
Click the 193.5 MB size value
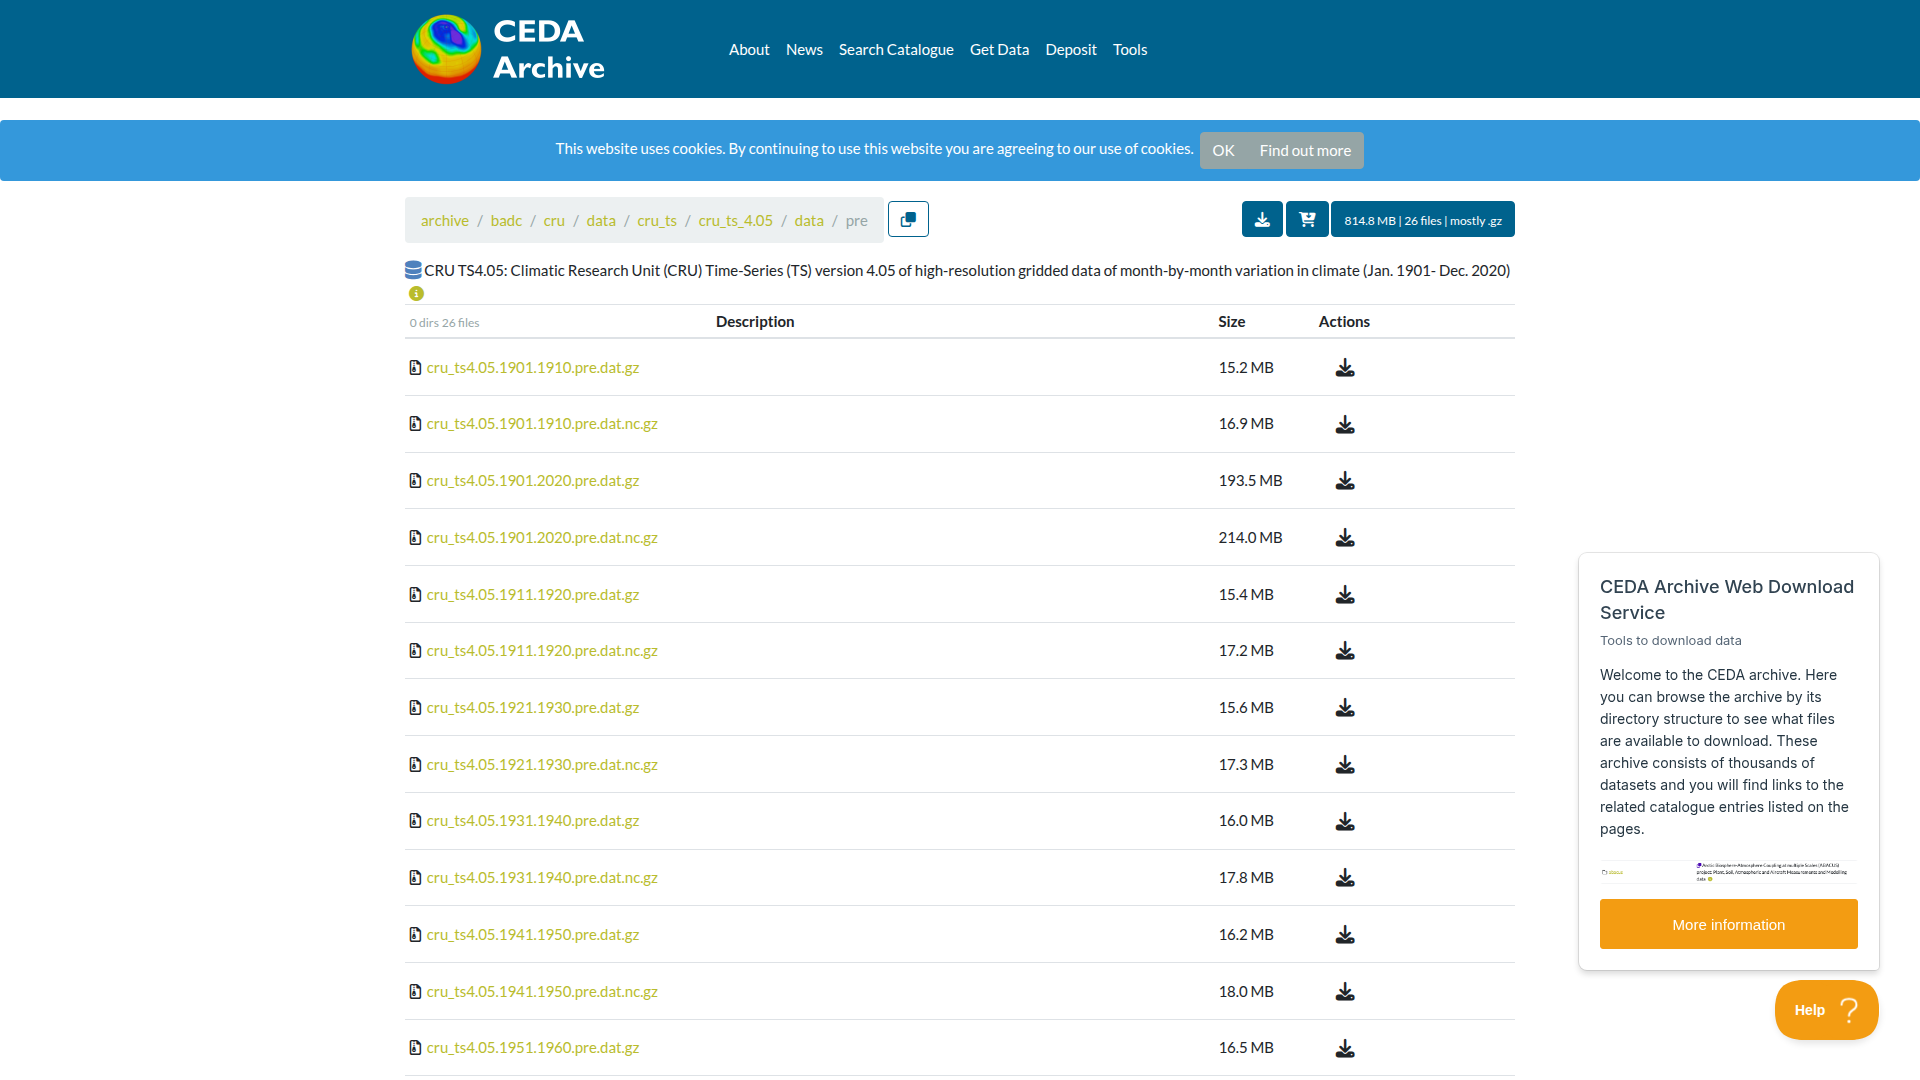point(1250,480)
